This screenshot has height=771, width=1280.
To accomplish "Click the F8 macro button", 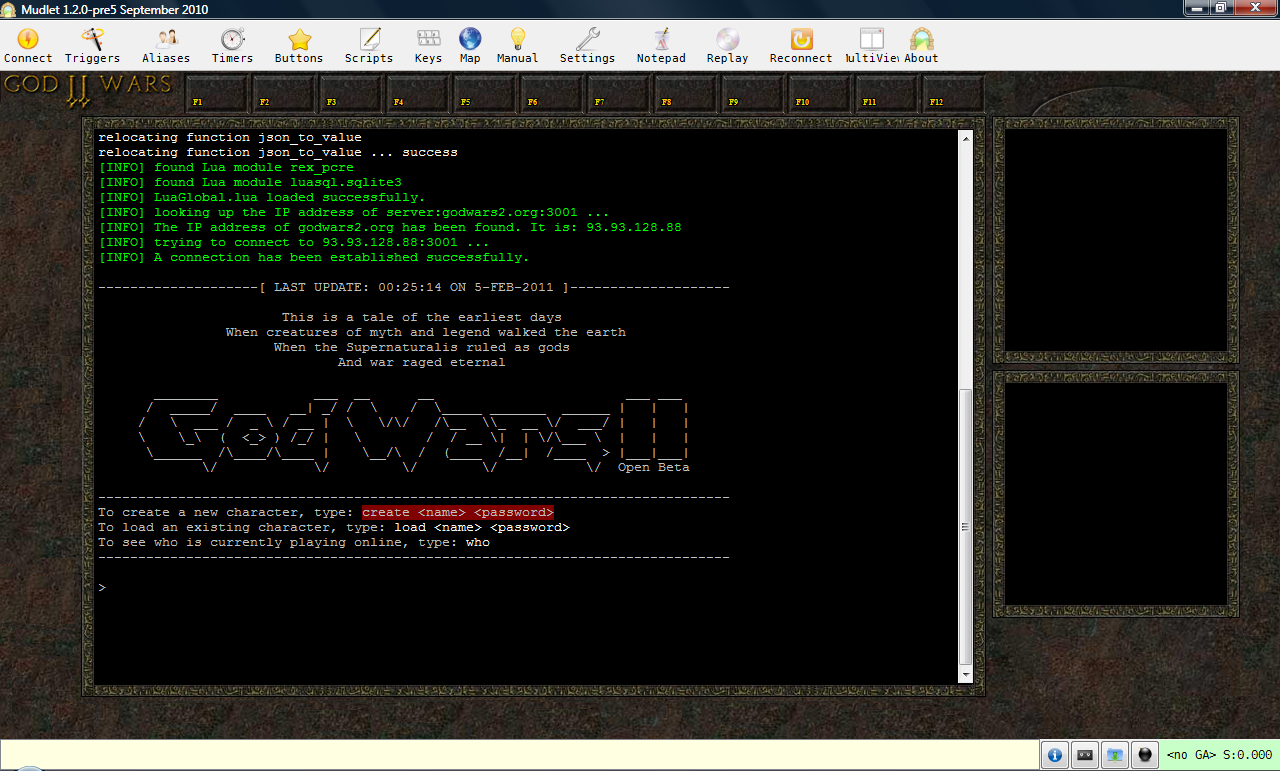I will point(685,95).
